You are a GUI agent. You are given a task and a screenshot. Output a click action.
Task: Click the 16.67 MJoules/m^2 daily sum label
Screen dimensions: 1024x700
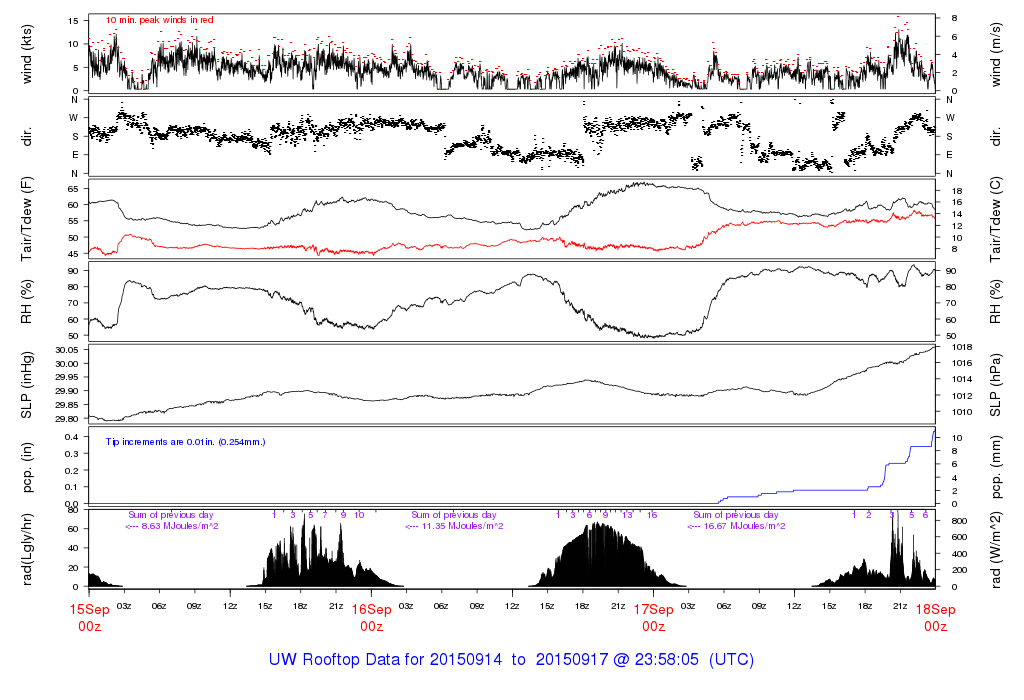(737, 526)
